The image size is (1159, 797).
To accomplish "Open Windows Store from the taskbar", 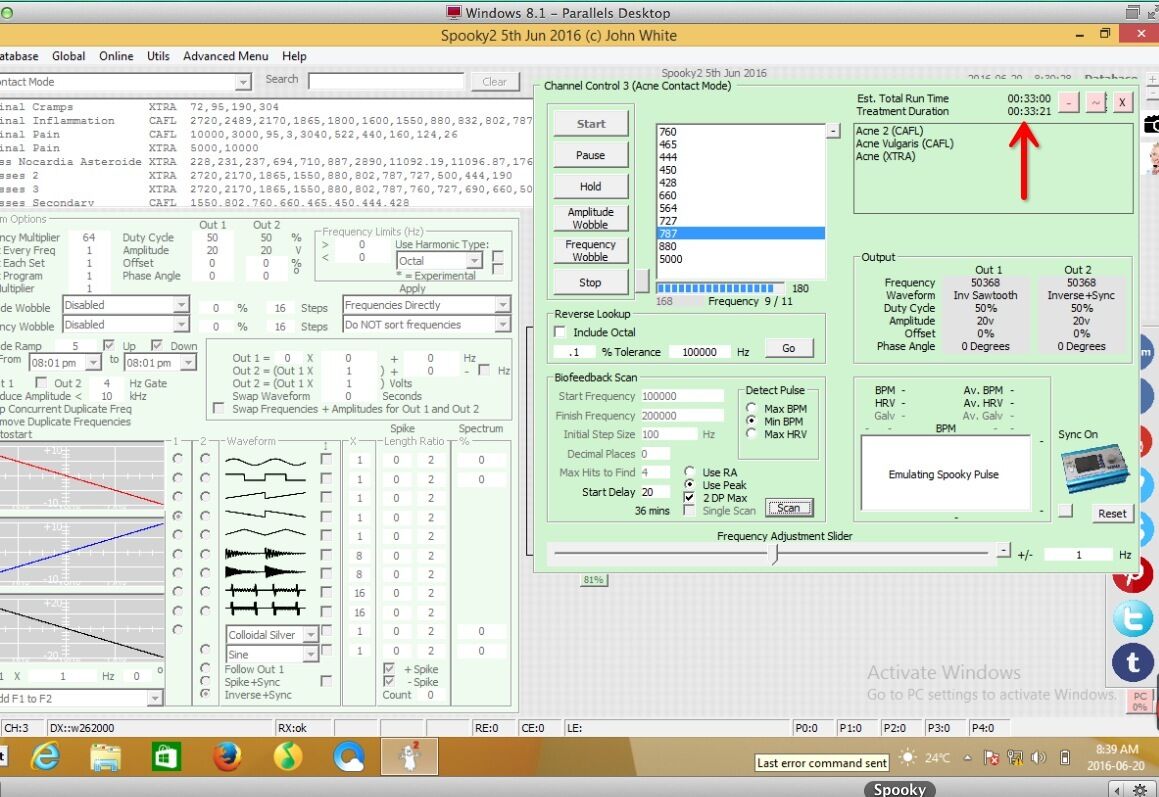I will (x=166, y=757).
